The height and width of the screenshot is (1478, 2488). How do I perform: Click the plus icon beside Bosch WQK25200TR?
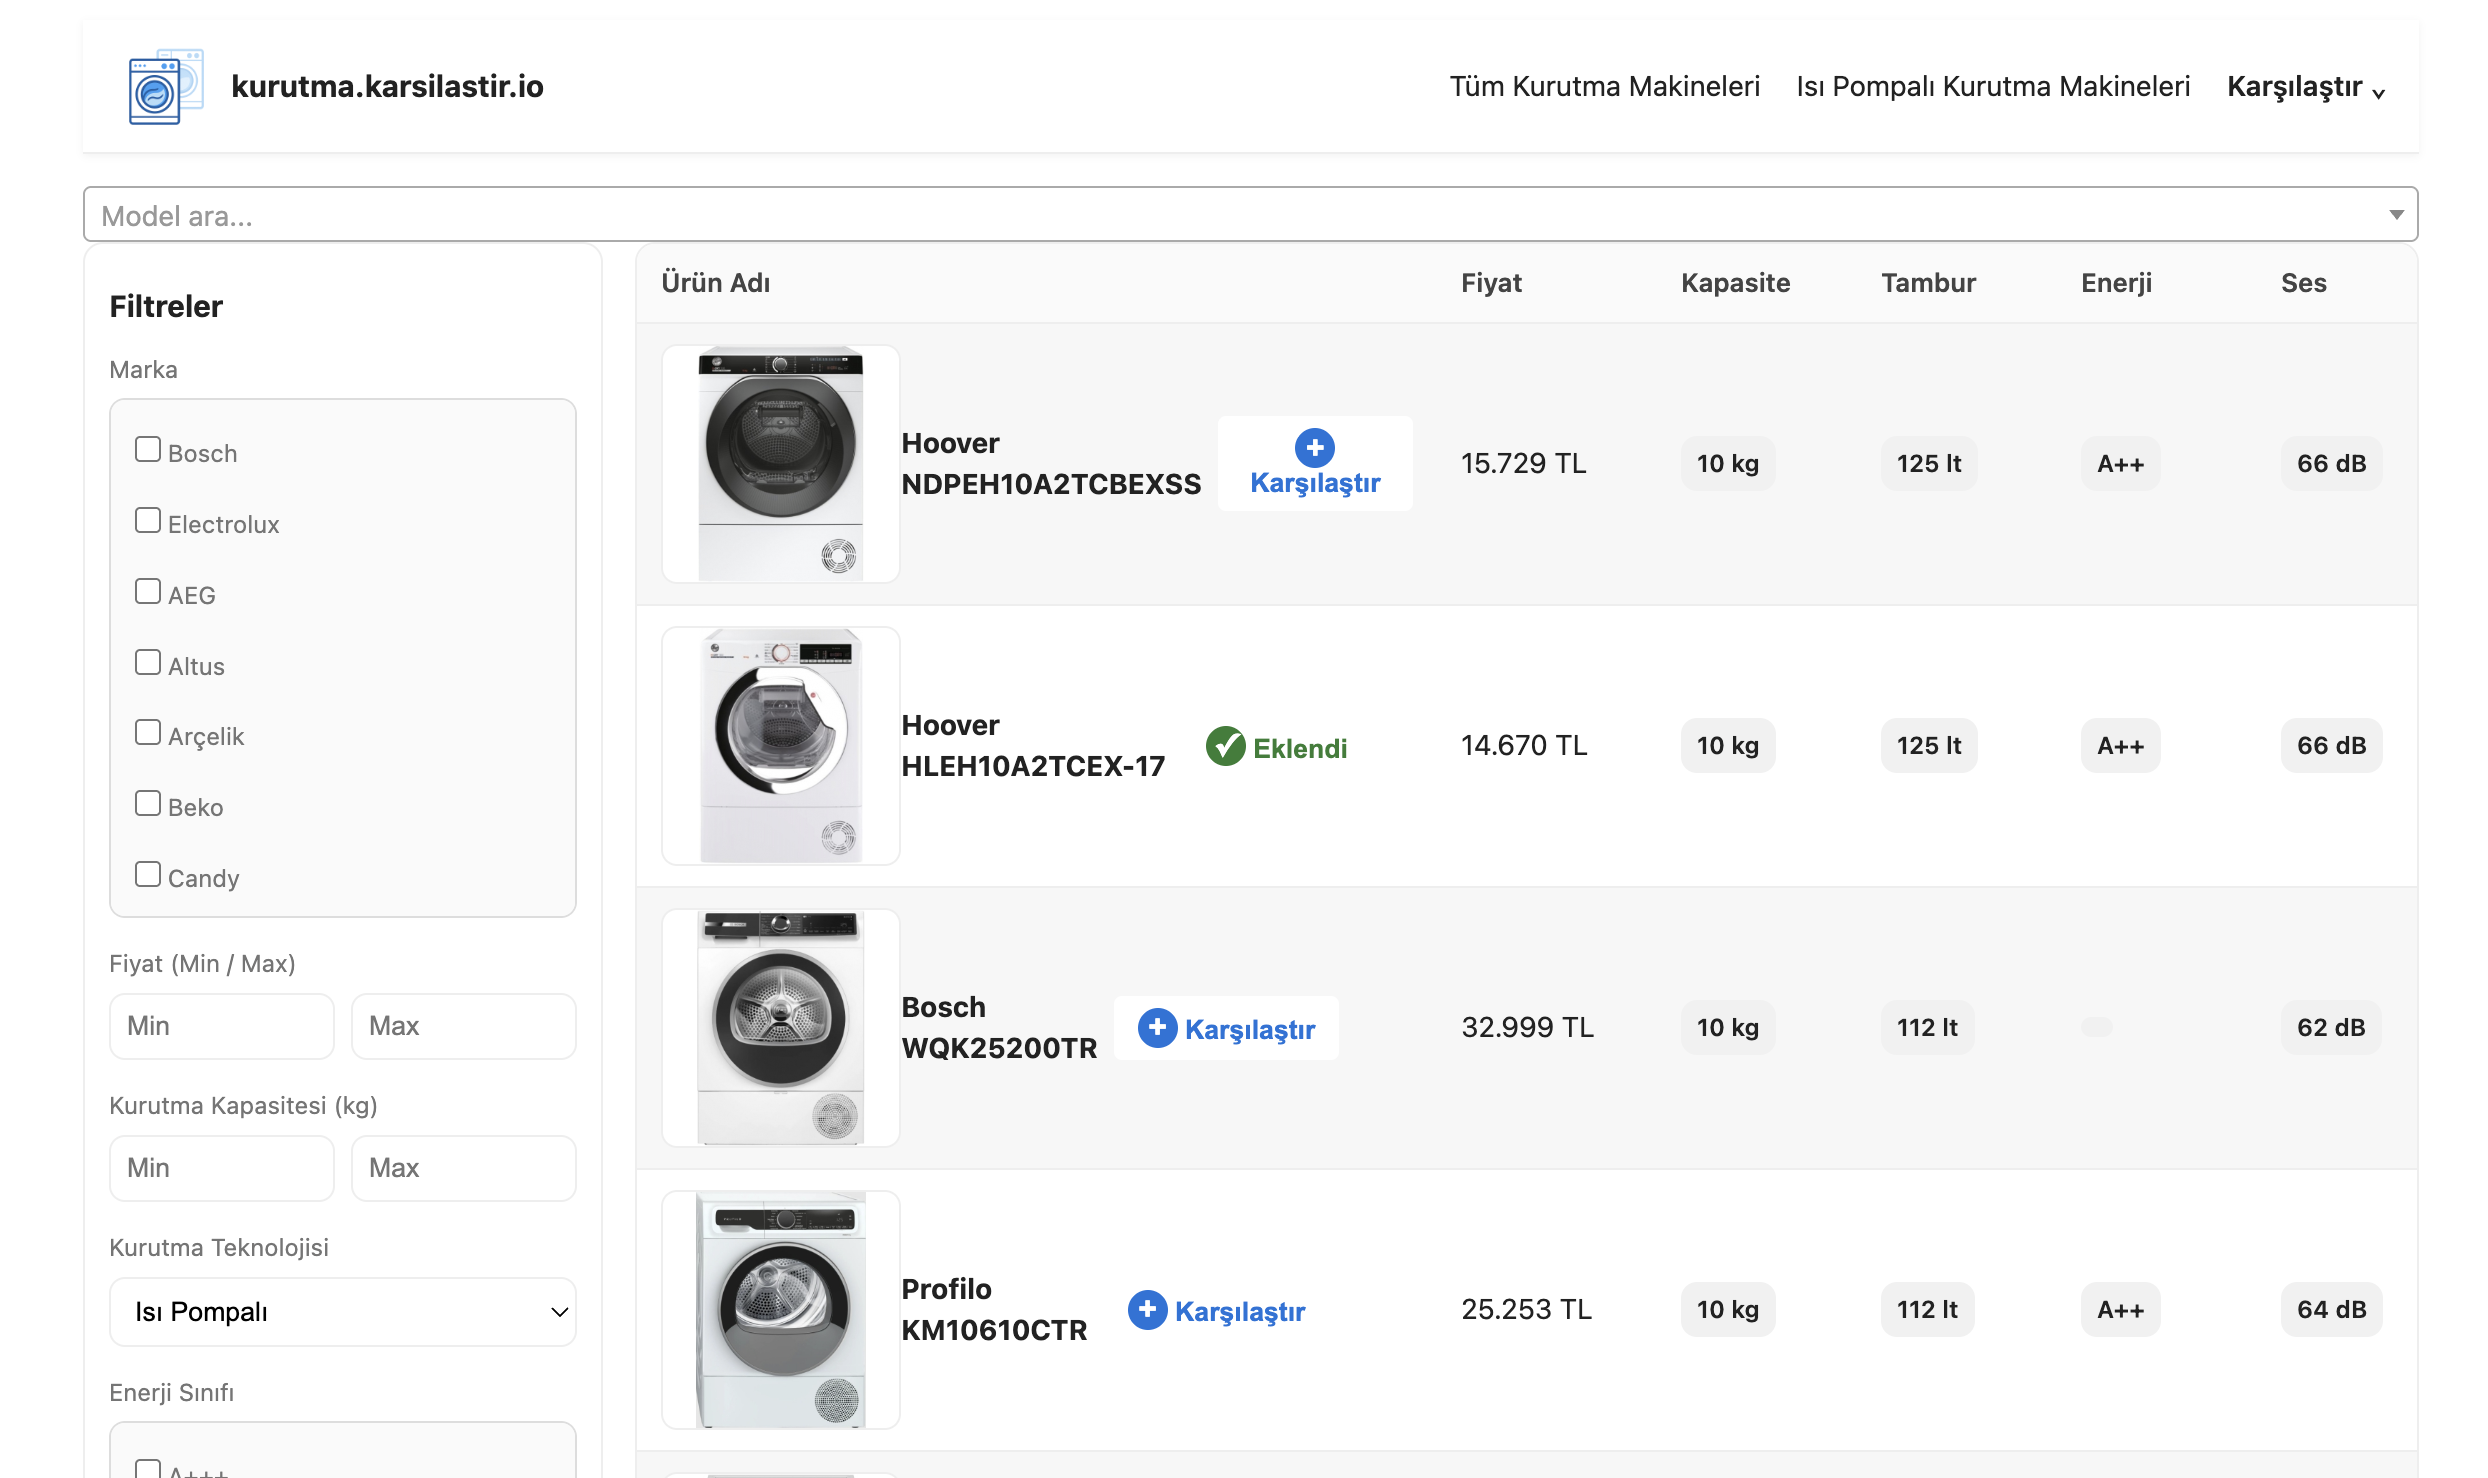click(1157, 1027)
